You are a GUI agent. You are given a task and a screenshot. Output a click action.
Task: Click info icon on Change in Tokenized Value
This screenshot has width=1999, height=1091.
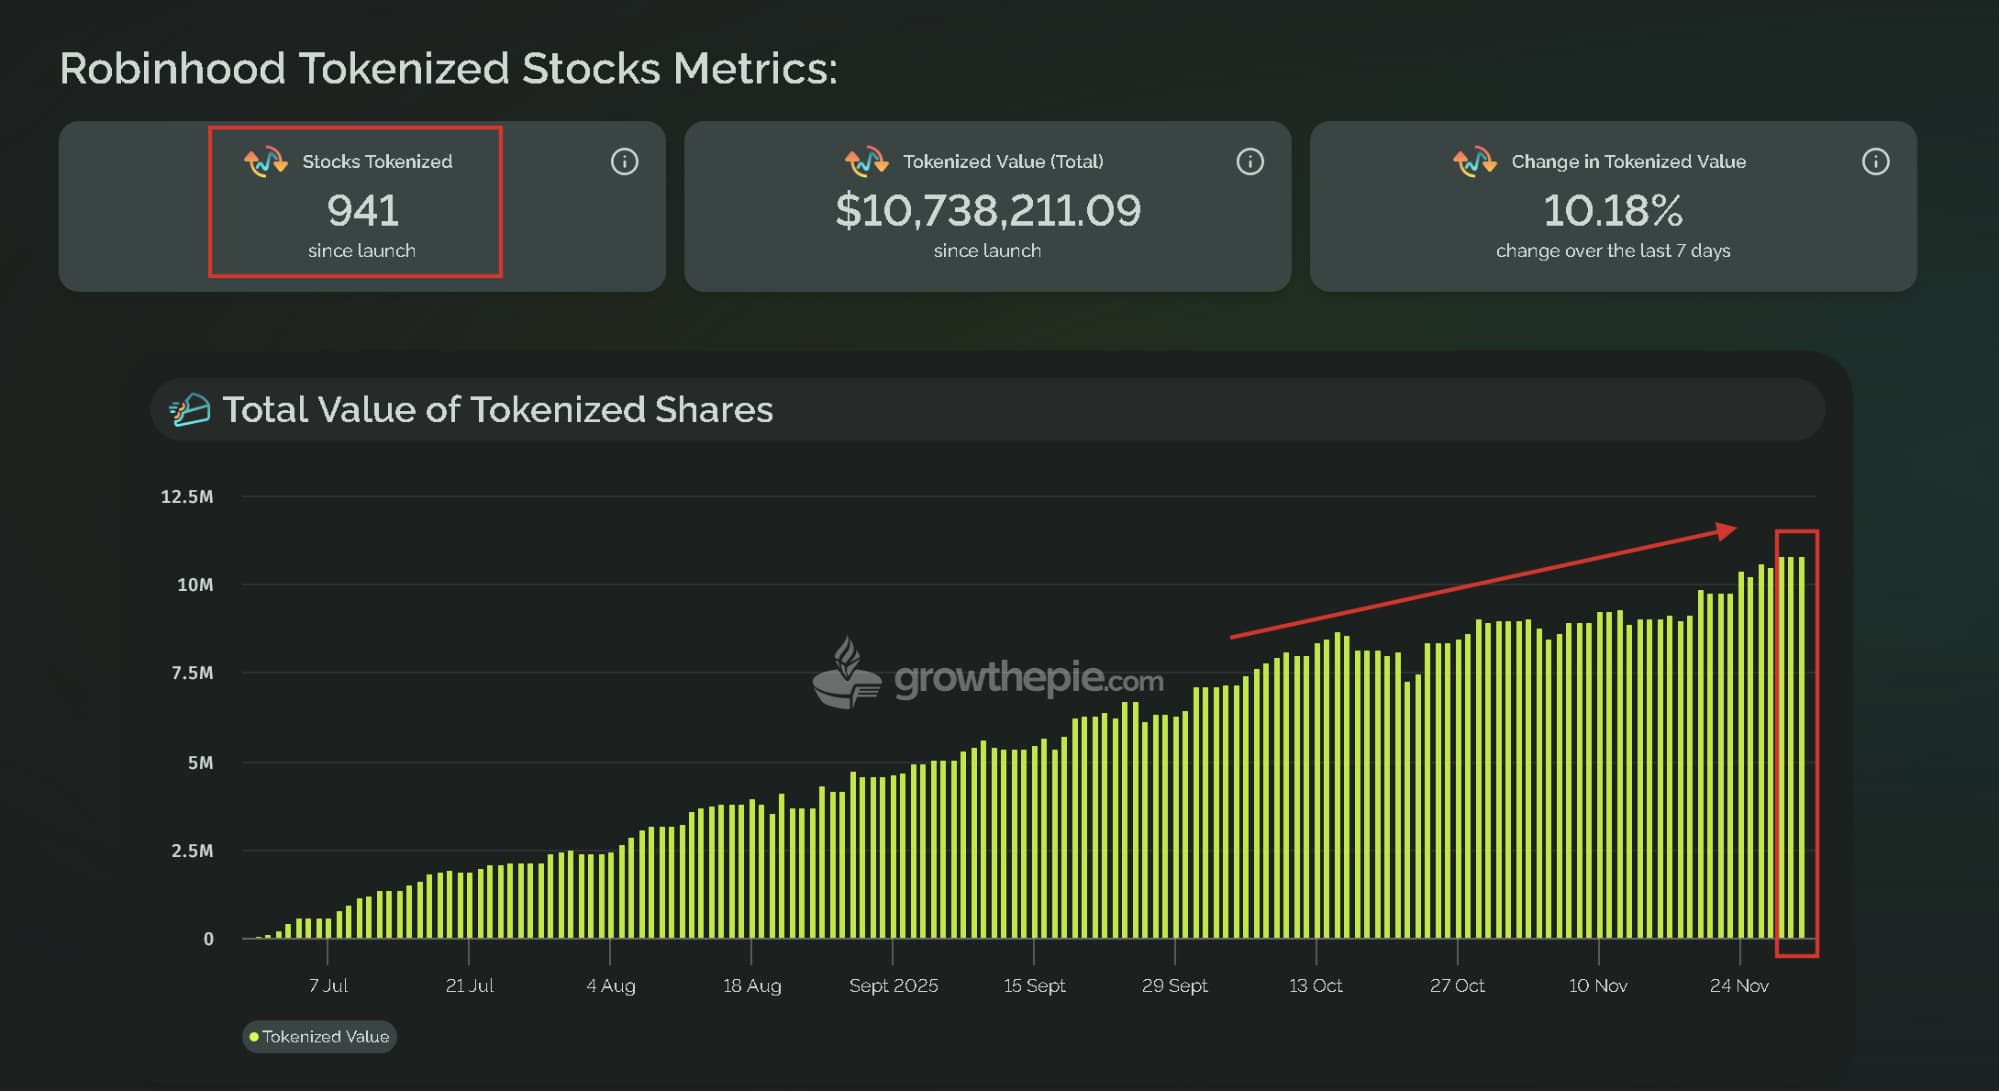tap(1875, 162)
